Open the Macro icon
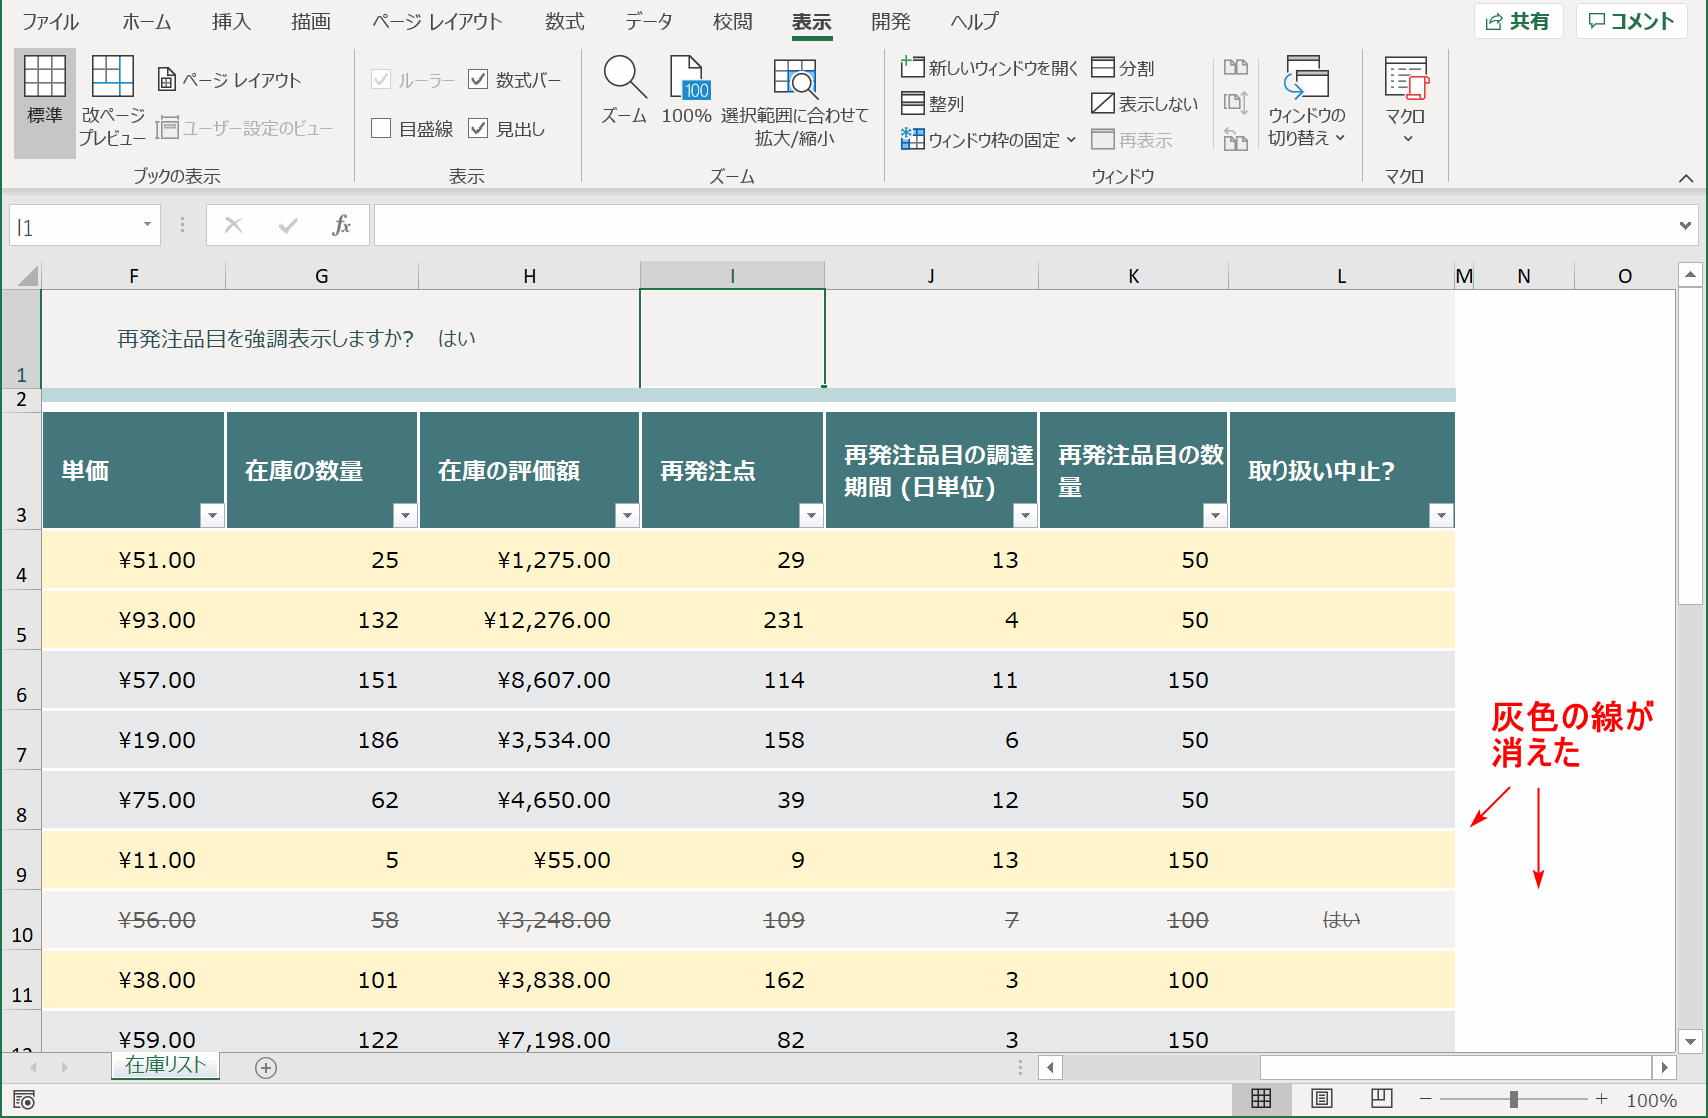This screenshot has height=1118, width=1708. [1405, 78]
